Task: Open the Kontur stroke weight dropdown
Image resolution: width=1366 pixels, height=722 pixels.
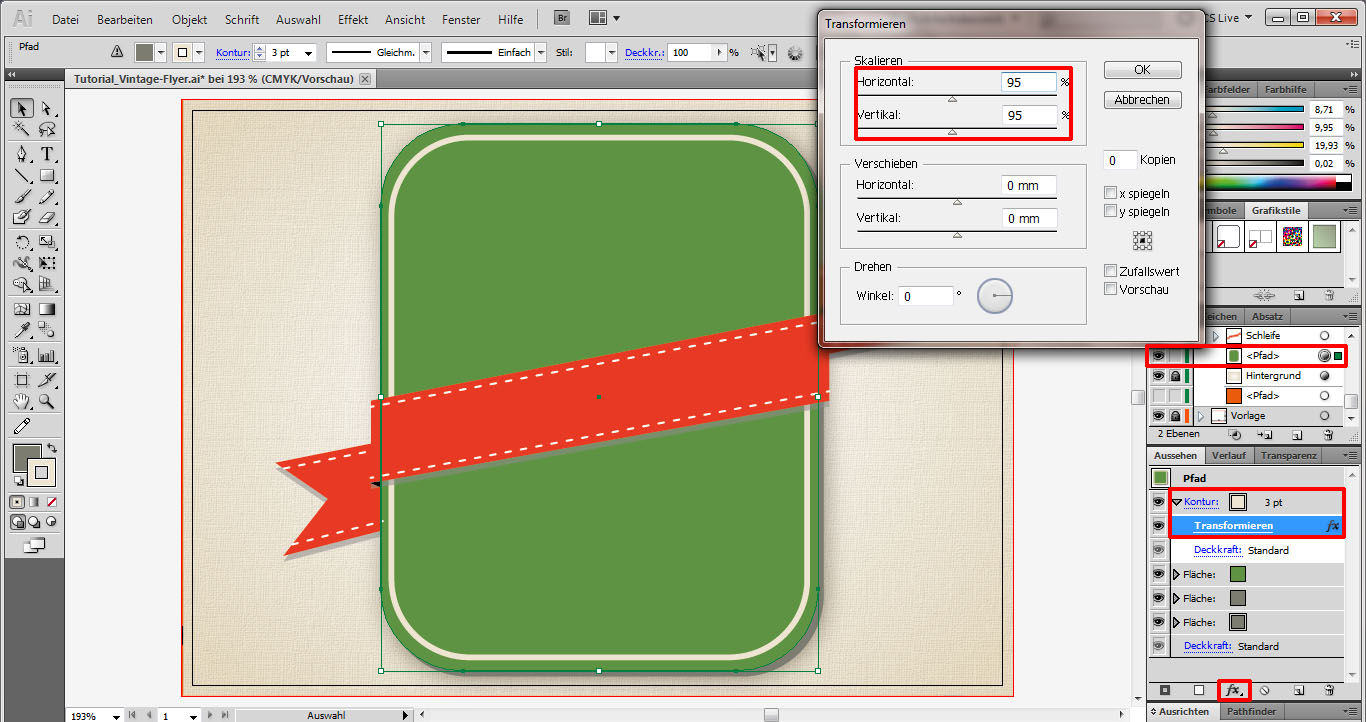Action: [x=307, y=53]
